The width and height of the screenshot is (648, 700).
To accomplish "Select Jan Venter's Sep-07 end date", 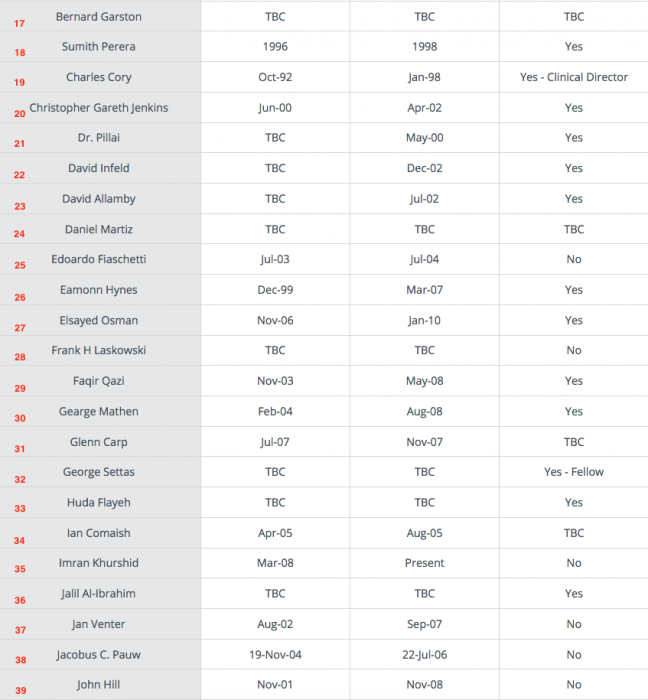I will (424, 625).
